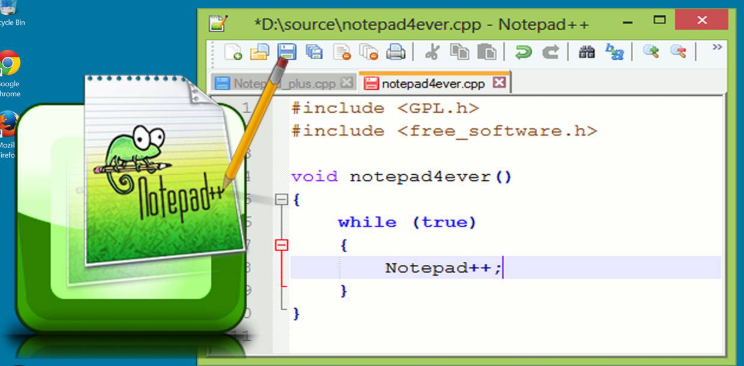Click the line '#include <GPL.h>'
This screenshot has height=366, width=744.
click(x=385, y=109)
